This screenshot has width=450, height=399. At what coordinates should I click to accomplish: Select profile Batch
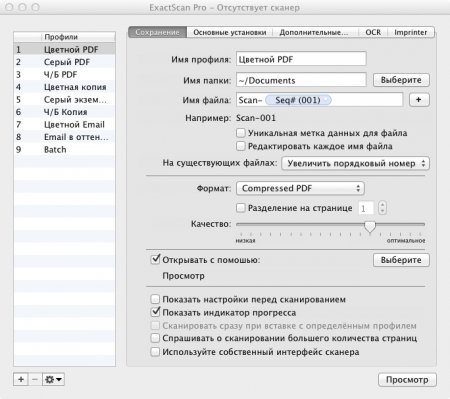[65, 149]
